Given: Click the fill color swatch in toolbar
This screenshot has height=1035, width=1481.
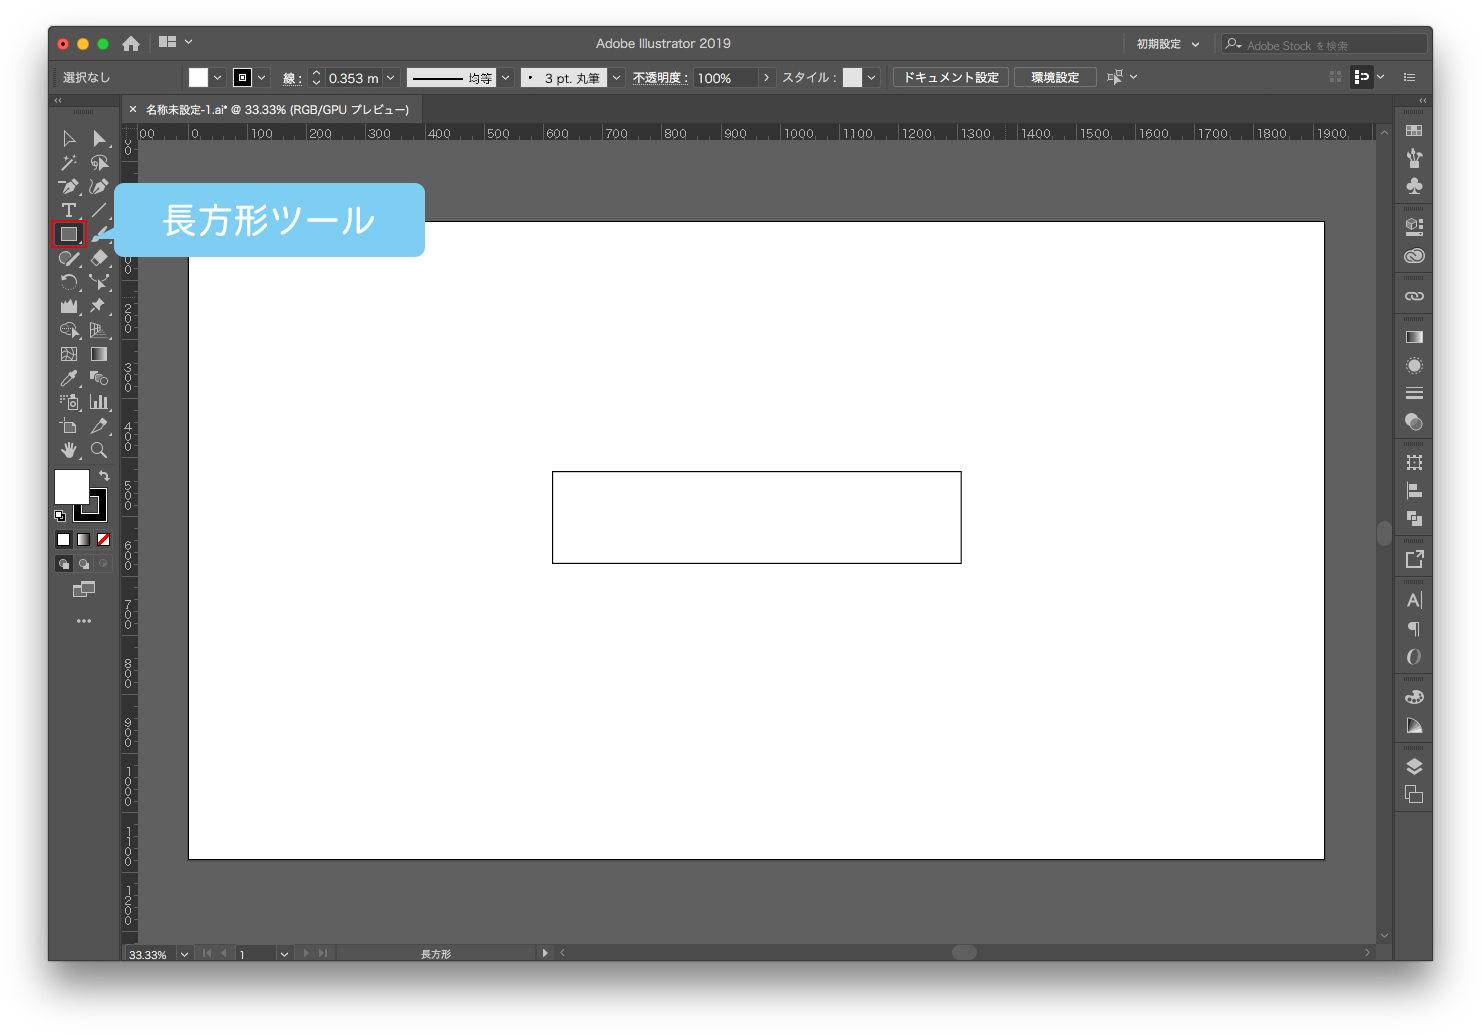Looking at the screenshot, I should (70, 486).
